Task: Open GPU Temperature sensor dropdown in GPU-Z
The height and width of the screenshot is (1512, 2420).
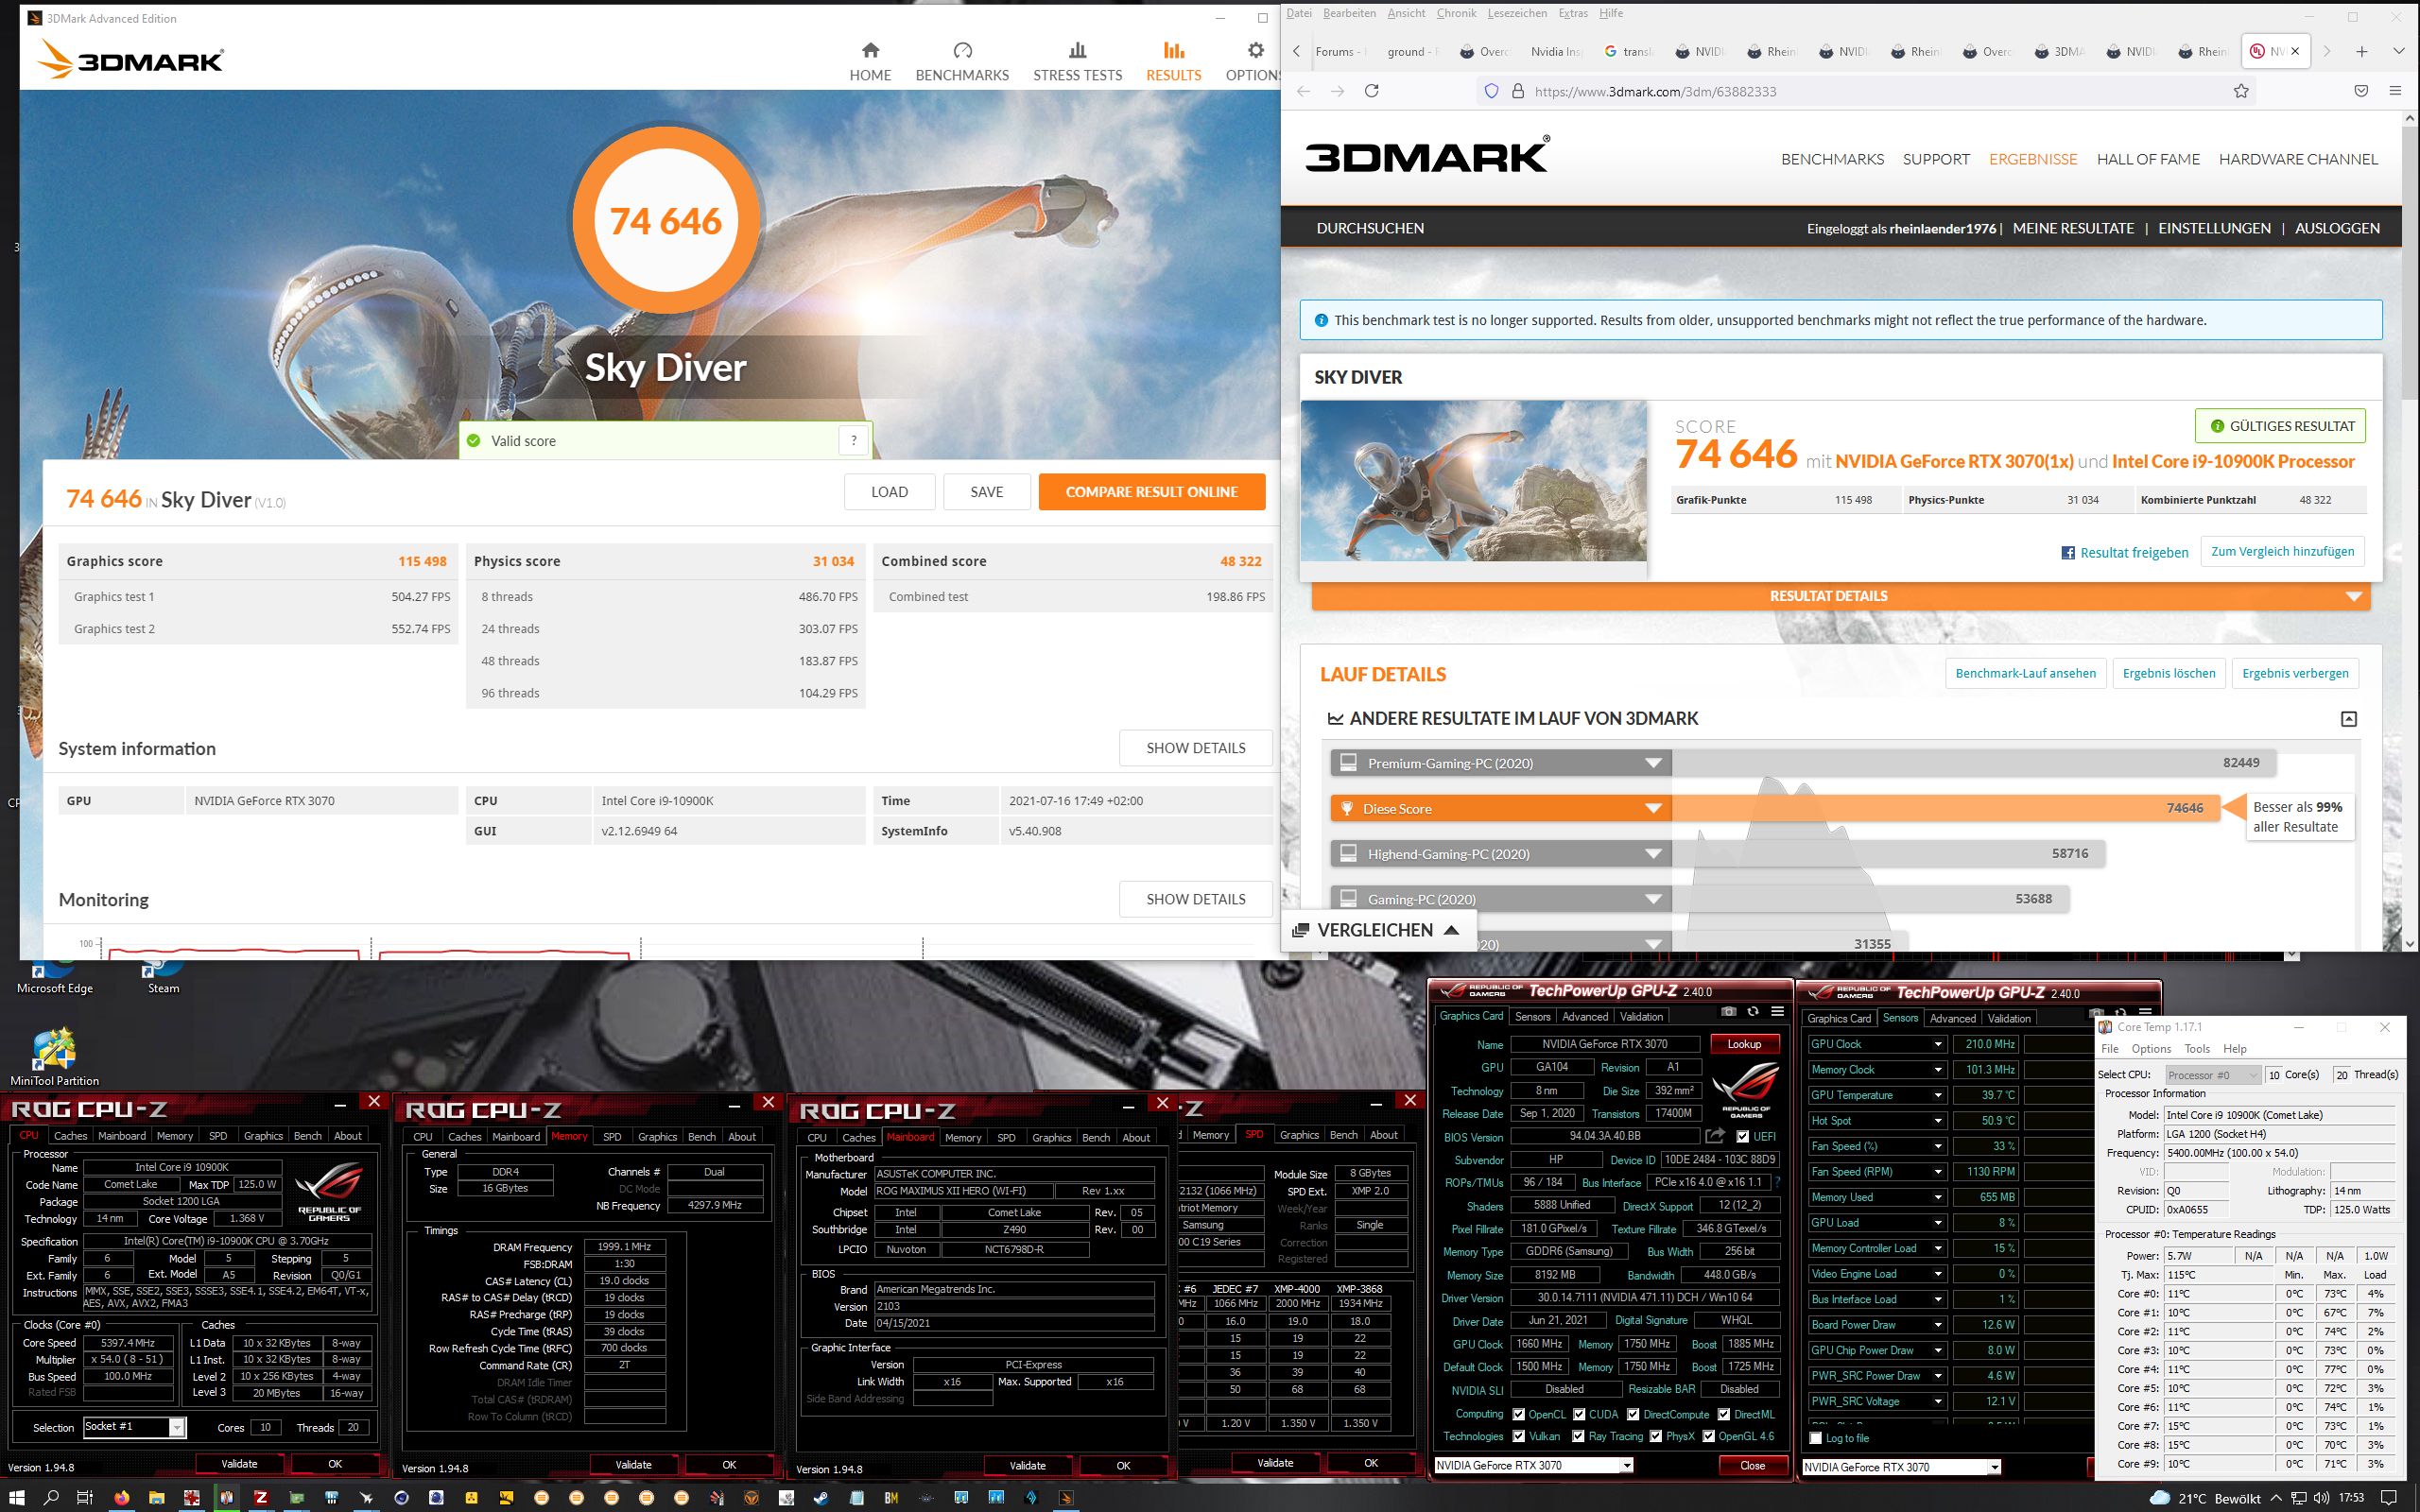Action: (x=1938, y=1095)
